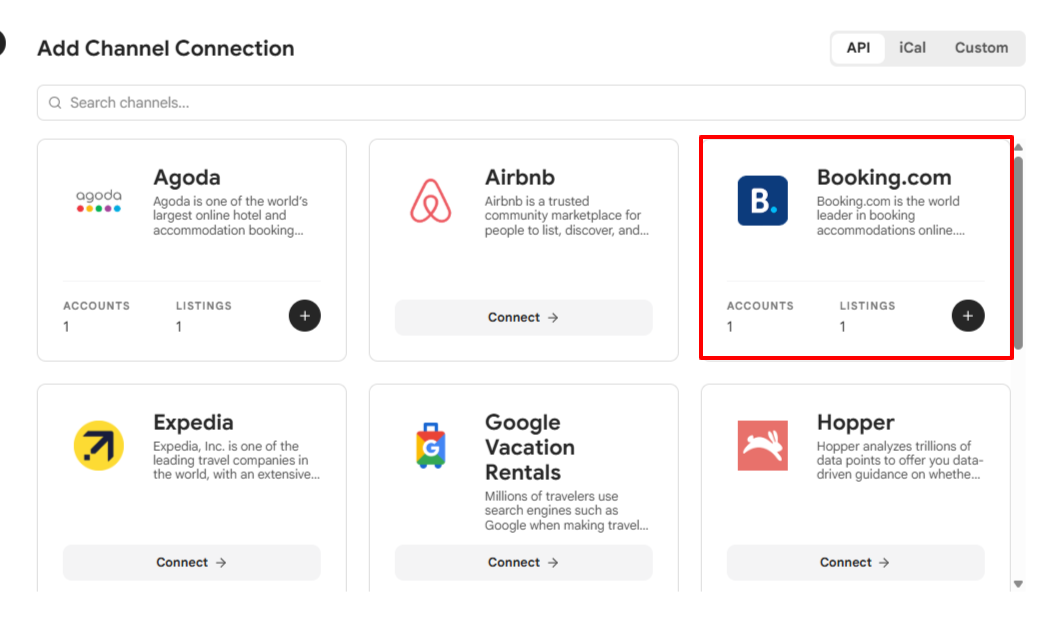
Task: Click the Hopper description text
Action: point(899,460)
